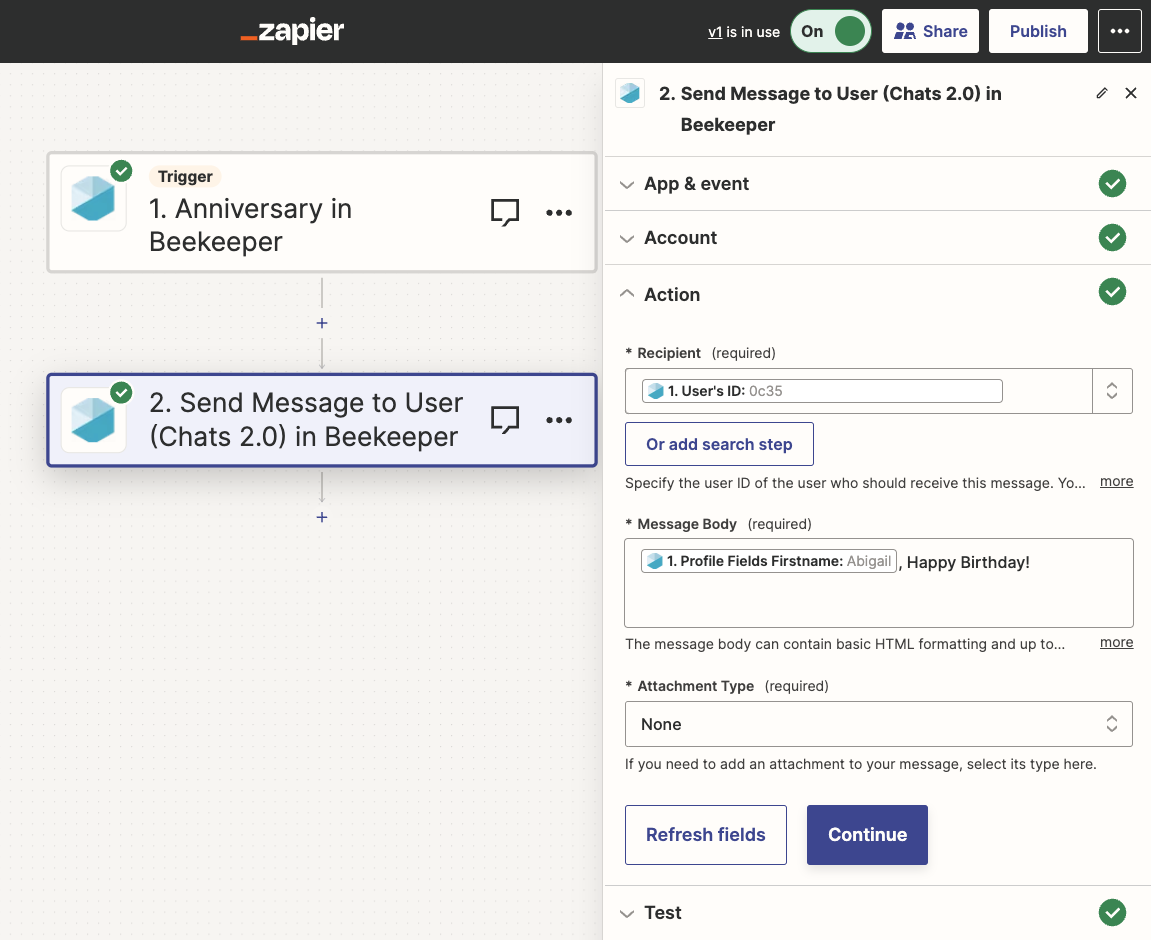
Task: Click the Profile Fields Firstname pill
Action: 769,561
